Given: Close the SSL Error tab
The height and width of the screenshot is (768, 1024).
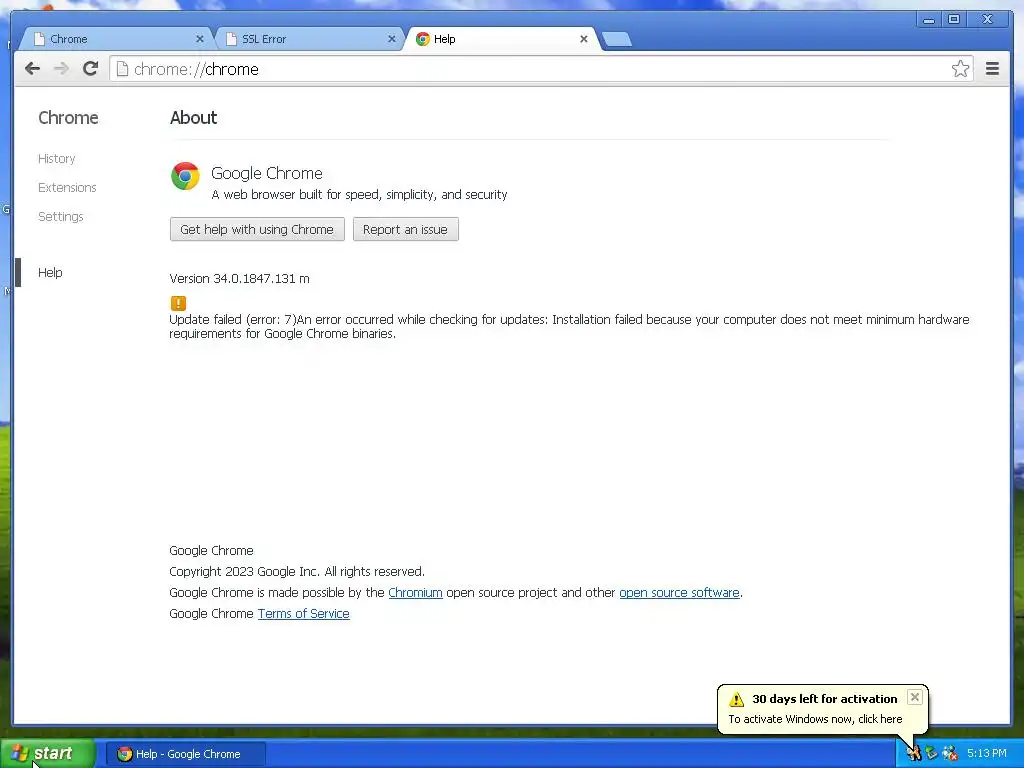Looking at the screenshot, I should click(392, 39).
